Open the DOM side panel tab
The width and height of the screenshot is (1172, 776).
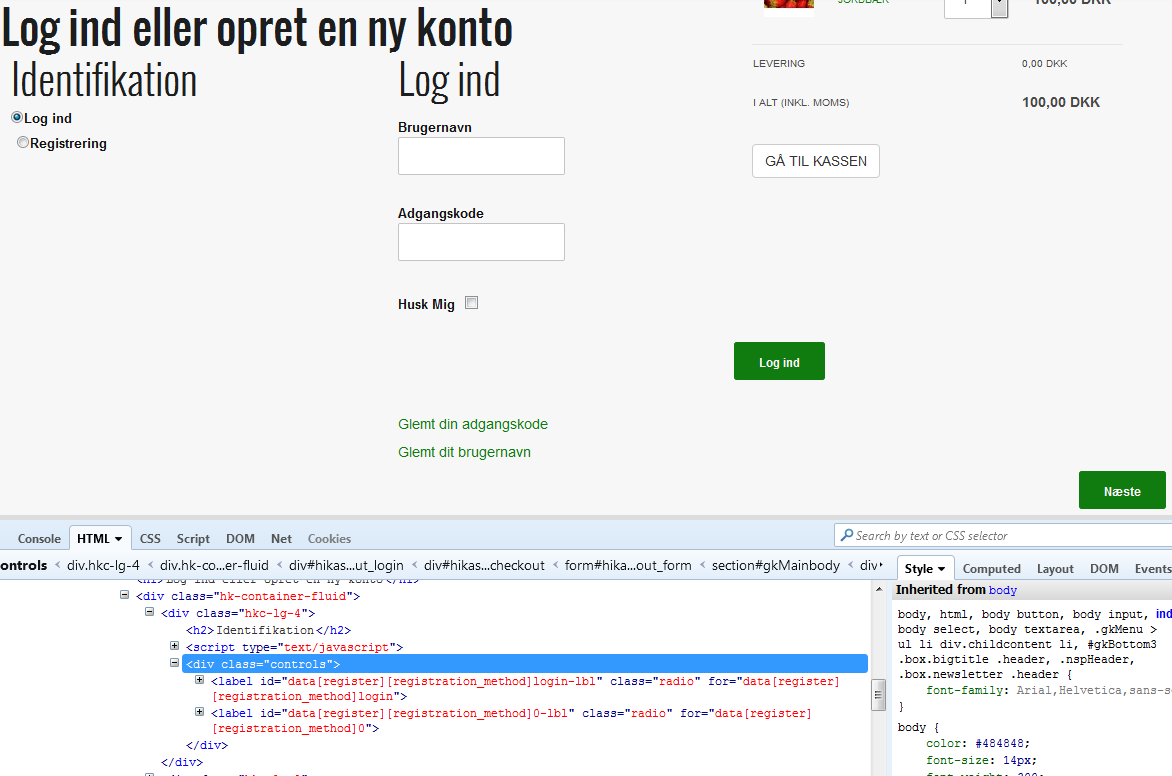(1104, 569)
